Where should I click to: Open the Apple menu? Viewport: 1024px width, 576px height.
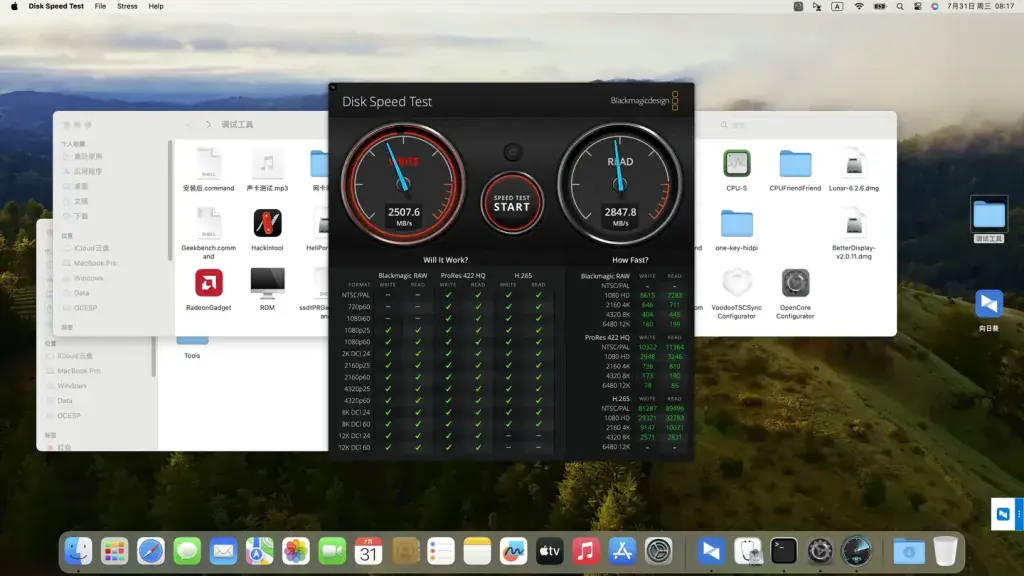click(x=14, y=7)
